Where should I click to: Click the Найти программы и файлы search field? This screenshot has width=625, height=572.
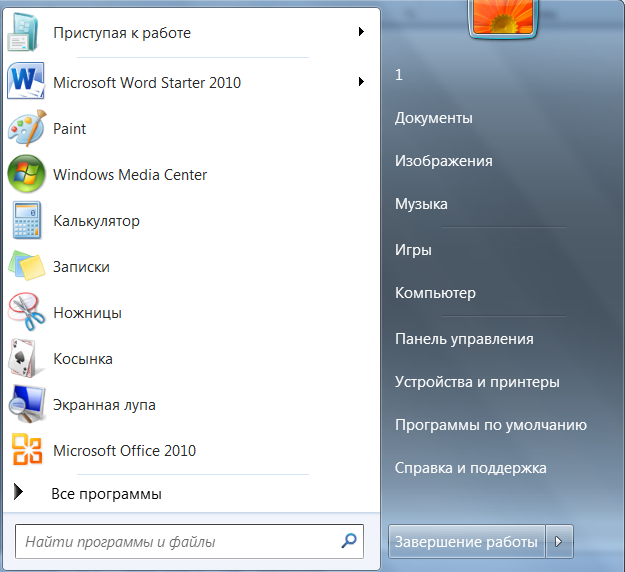[x=189, y=541]
